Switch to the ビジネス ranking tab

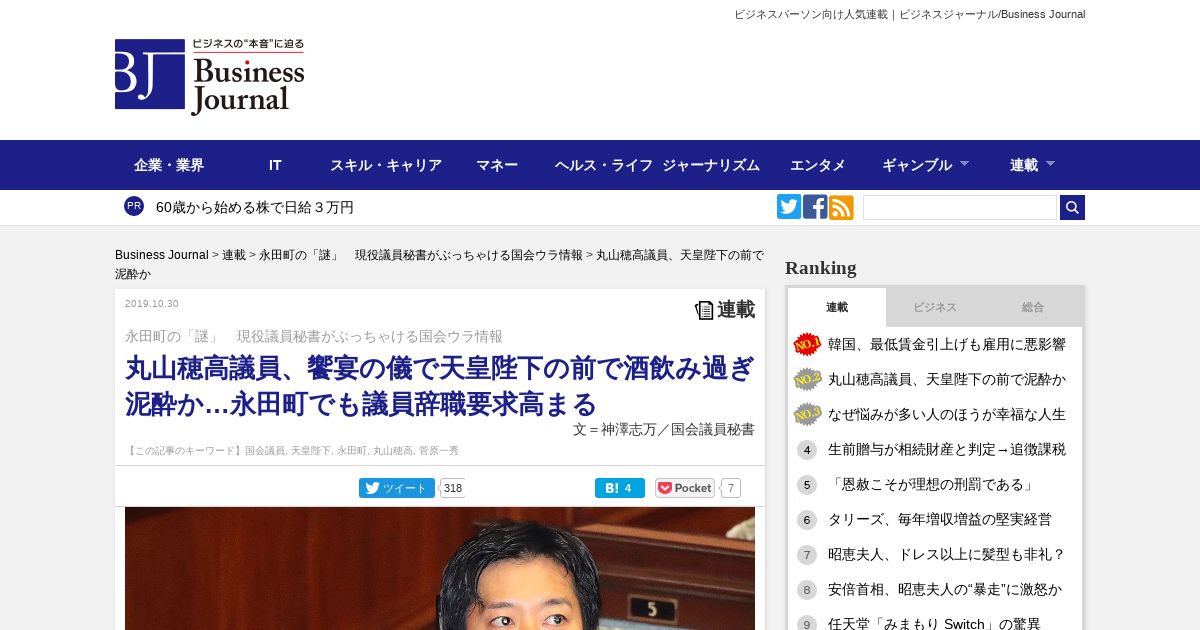pyautogui.click(x=935, y=307)
